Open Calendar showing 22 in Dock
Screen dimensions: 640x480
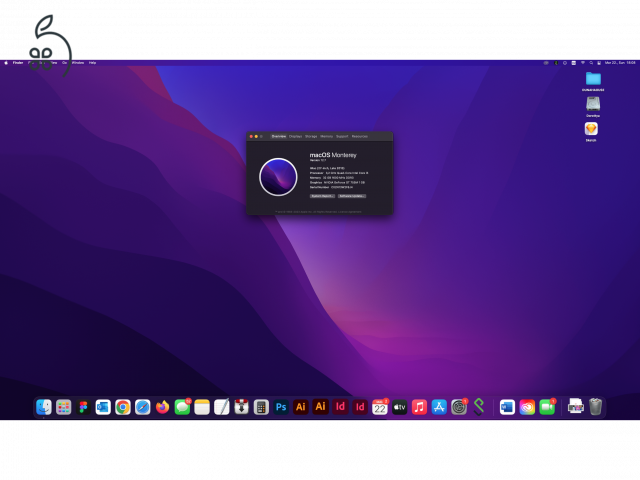coord(380,407)
